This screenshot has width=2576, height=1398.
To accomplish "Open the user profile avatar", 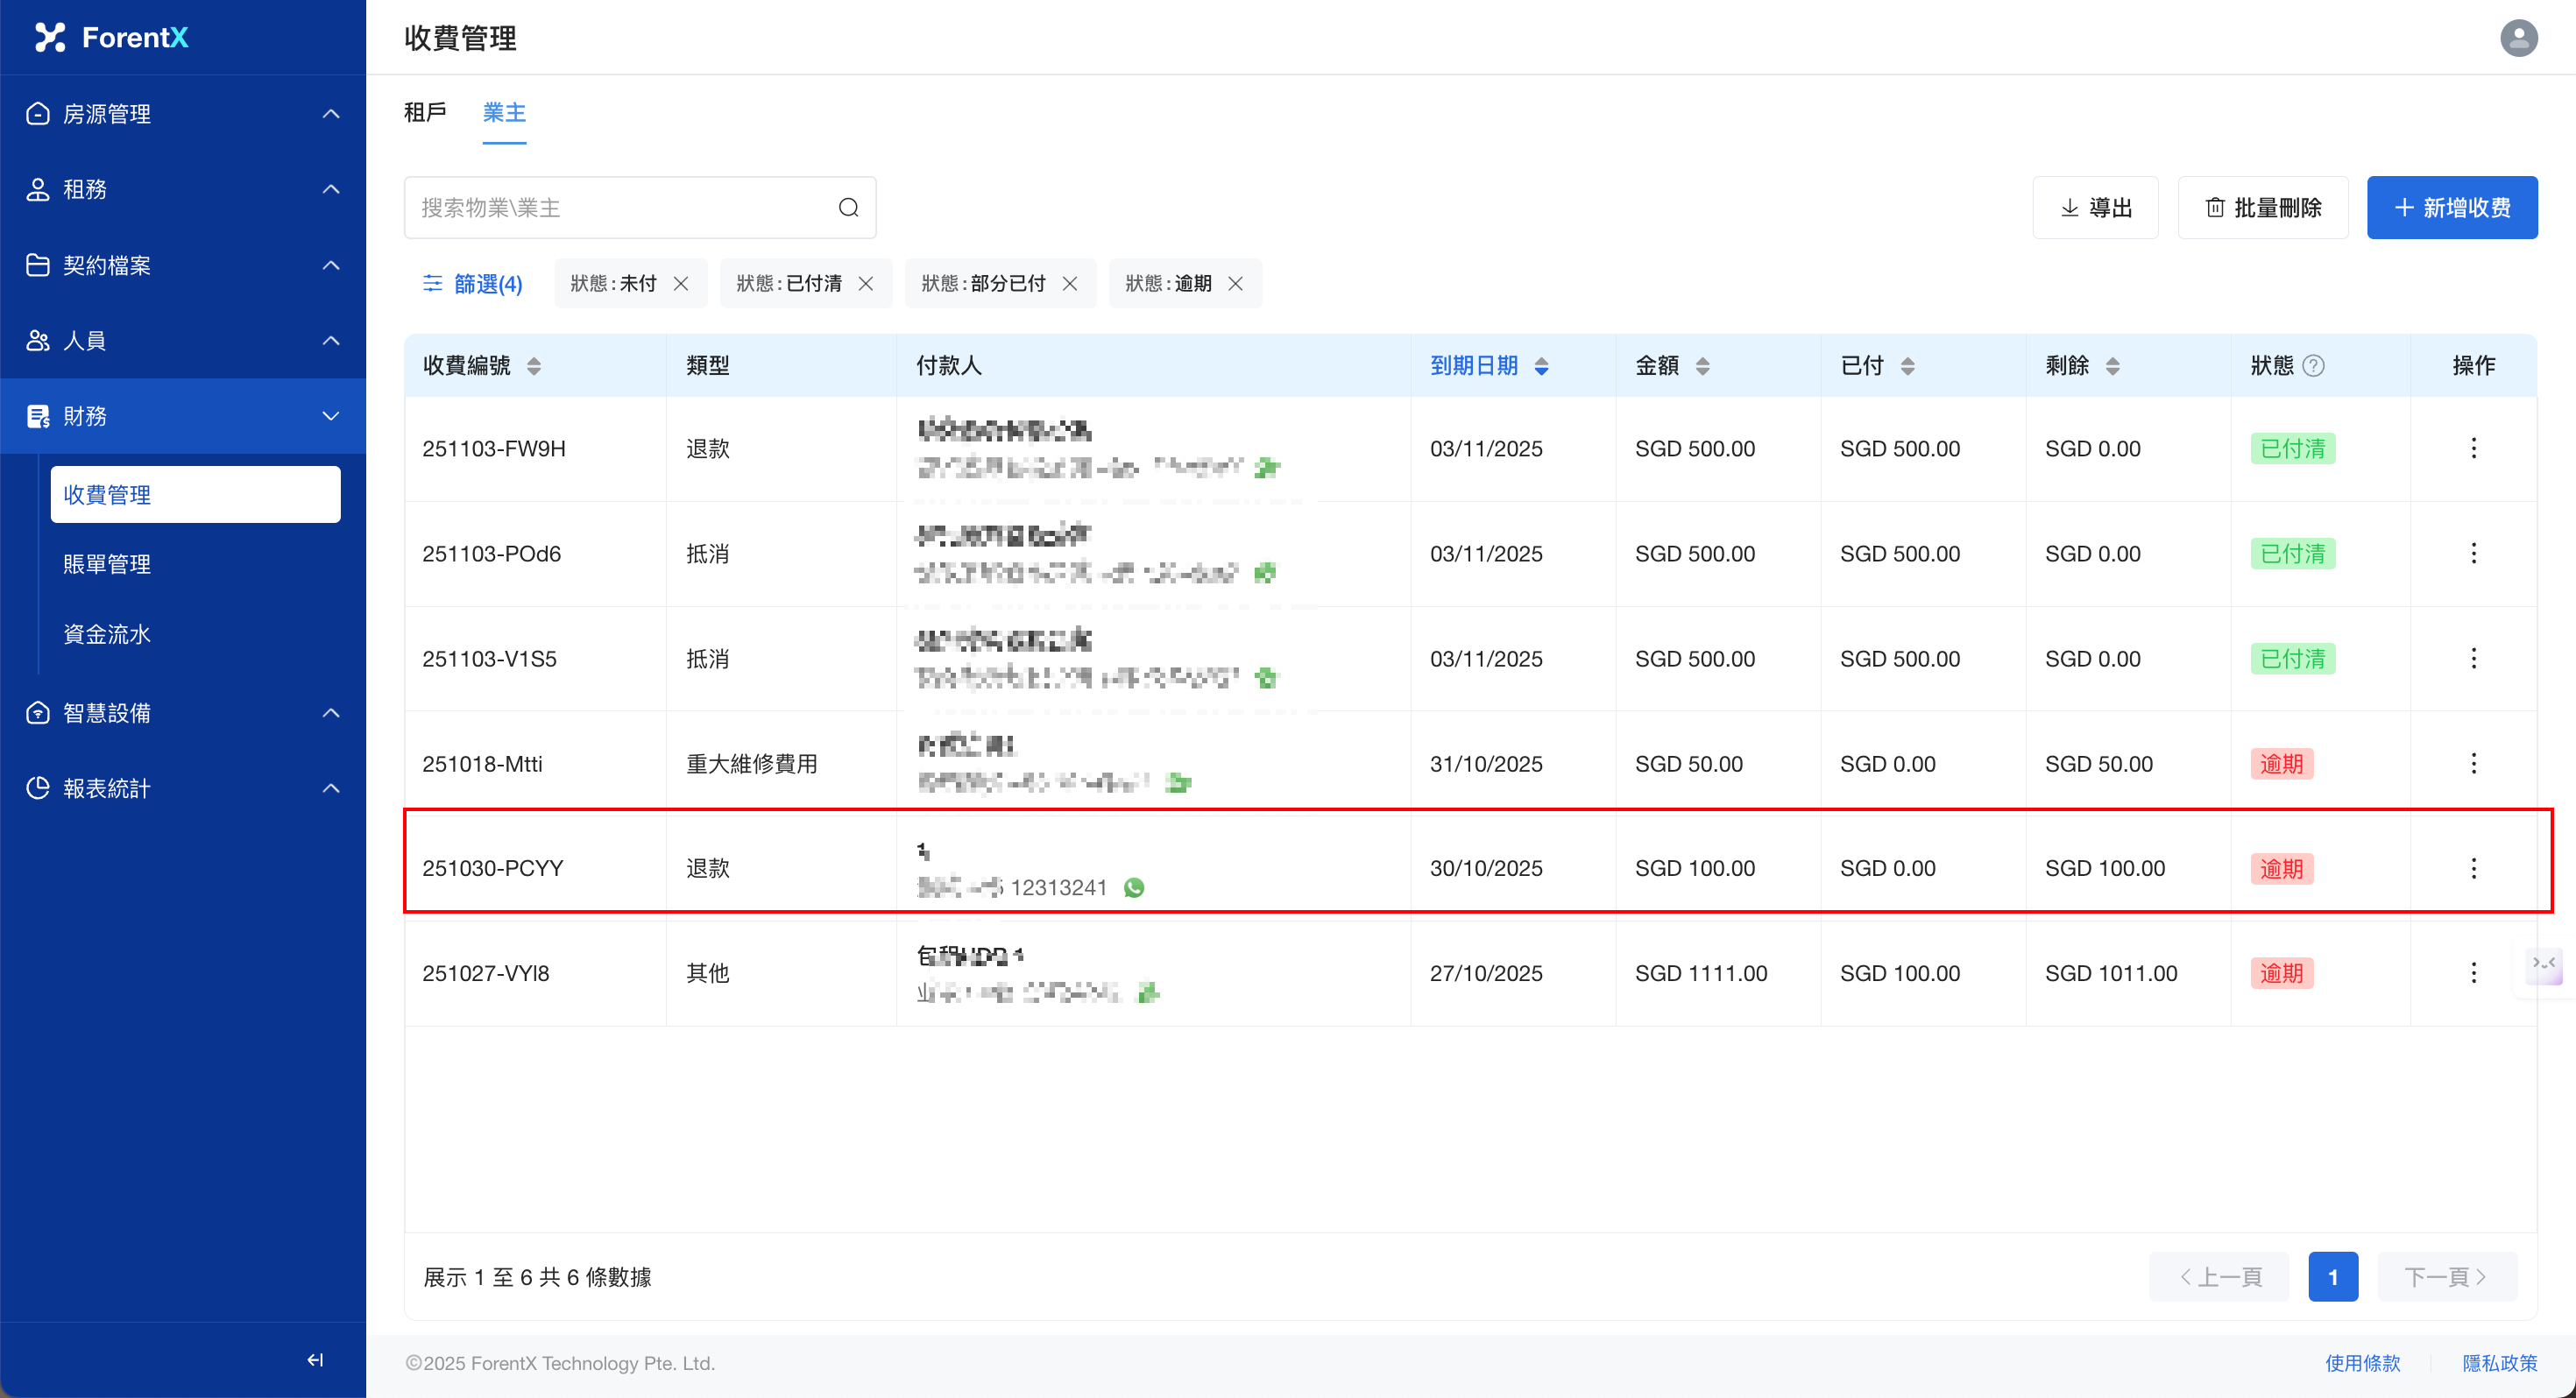I will (x=2518, y=38).
